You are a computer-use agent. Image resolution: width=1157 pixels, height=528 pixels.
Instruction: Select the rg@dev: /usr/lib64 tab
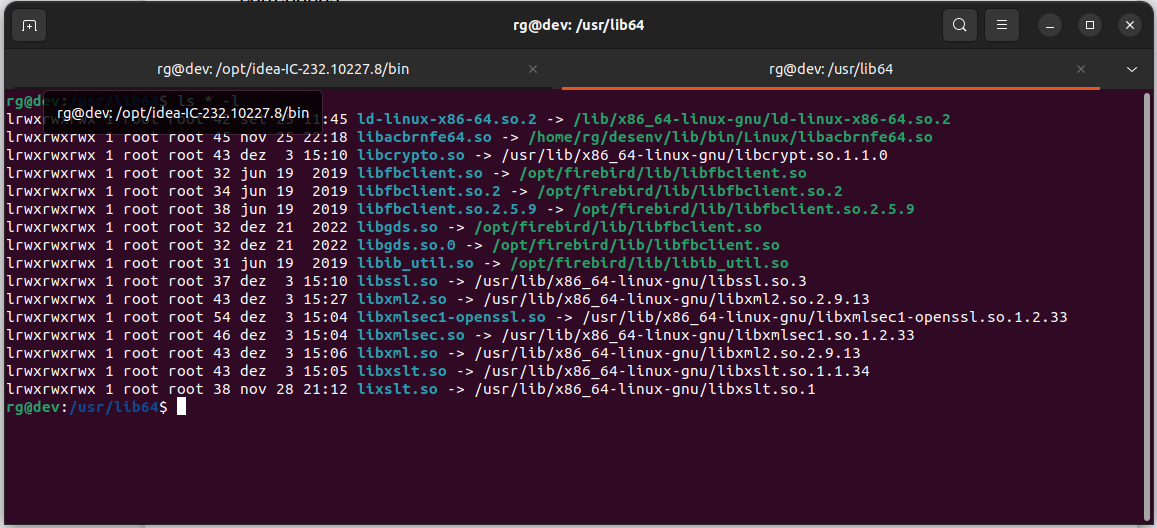[831, 69]
